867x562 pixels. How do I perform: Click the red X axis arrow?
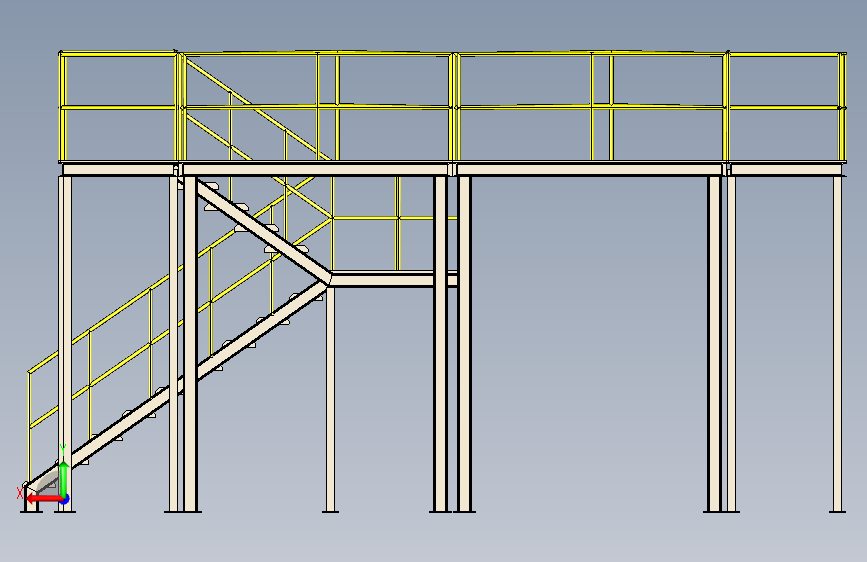[43, 499]
